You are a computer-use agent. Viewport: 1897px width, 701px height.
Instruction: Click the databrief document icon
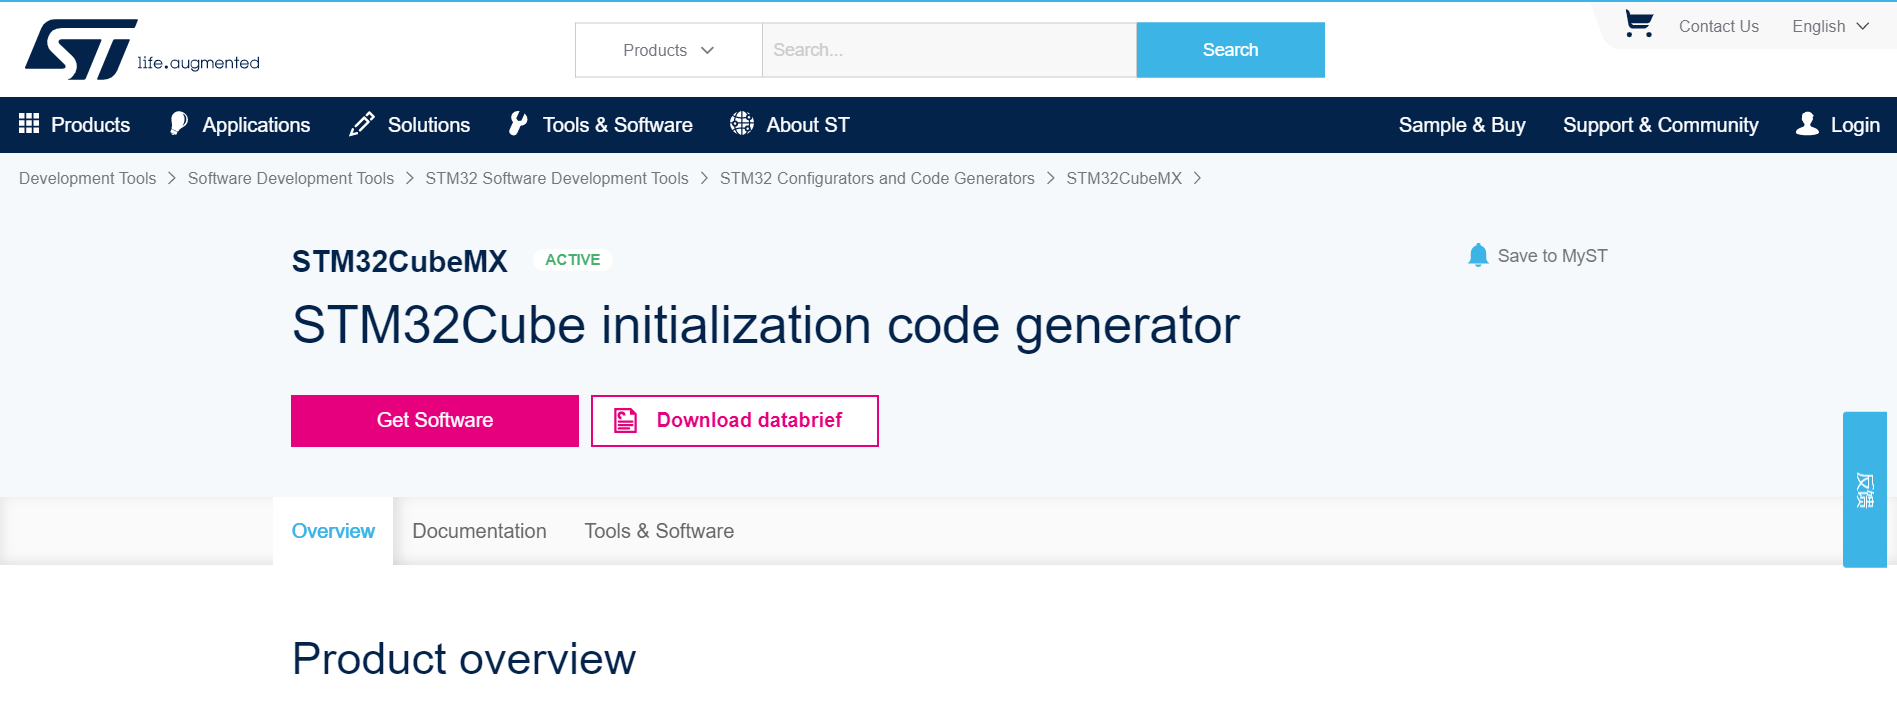click(x=625, y=420)
